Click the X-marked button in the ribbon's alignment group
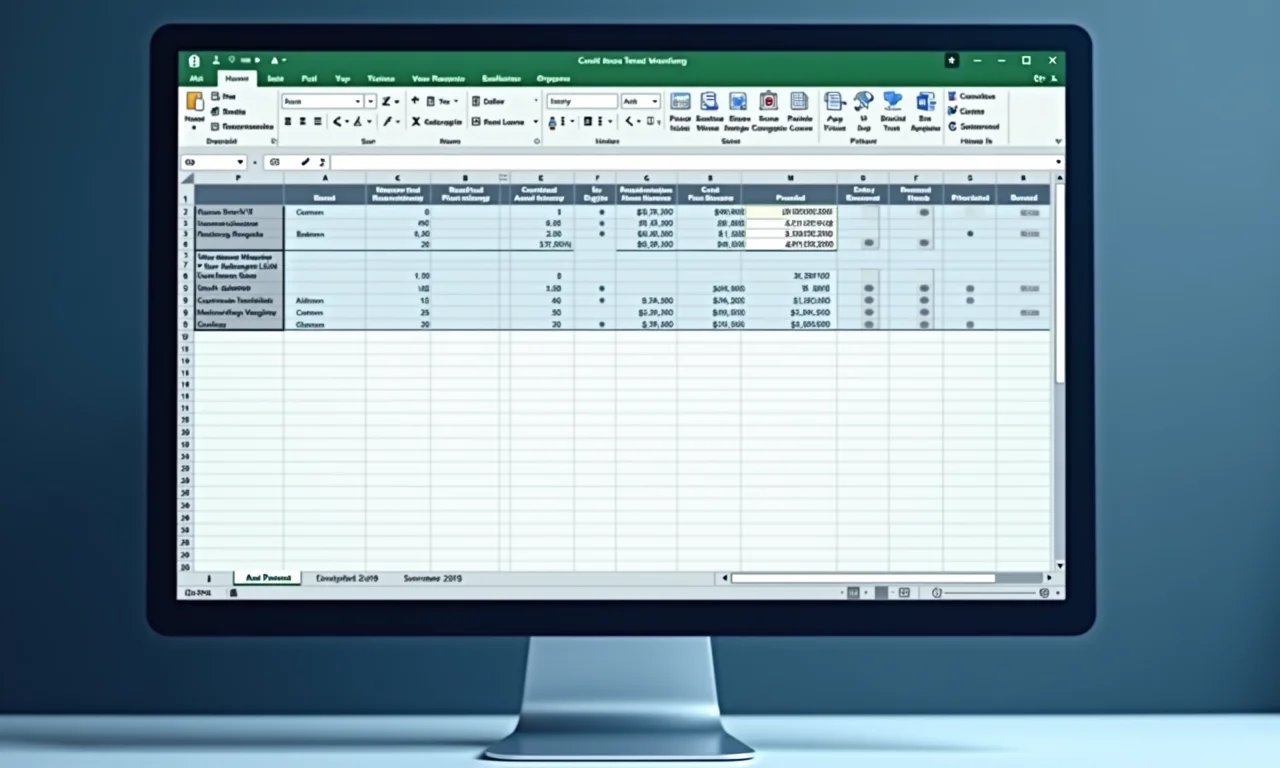The image size is (1280, 768). point(416,121)
